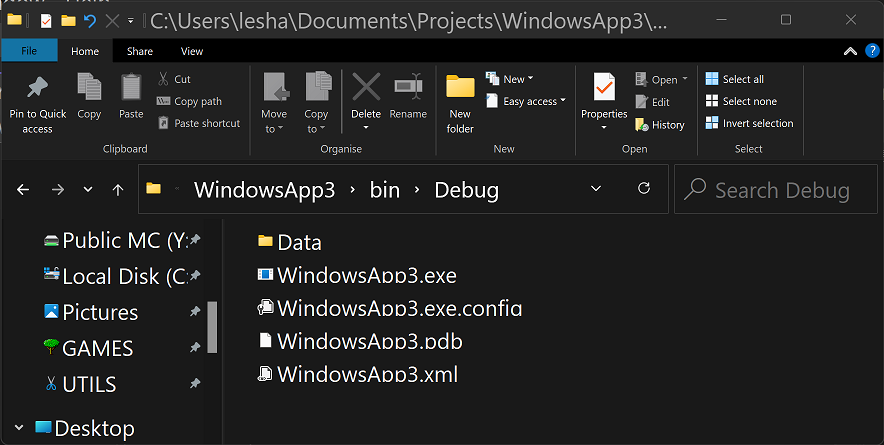The image size is (884, 445).
Task: Select WindowsApp3.exe file
Action: coord(357,275)
